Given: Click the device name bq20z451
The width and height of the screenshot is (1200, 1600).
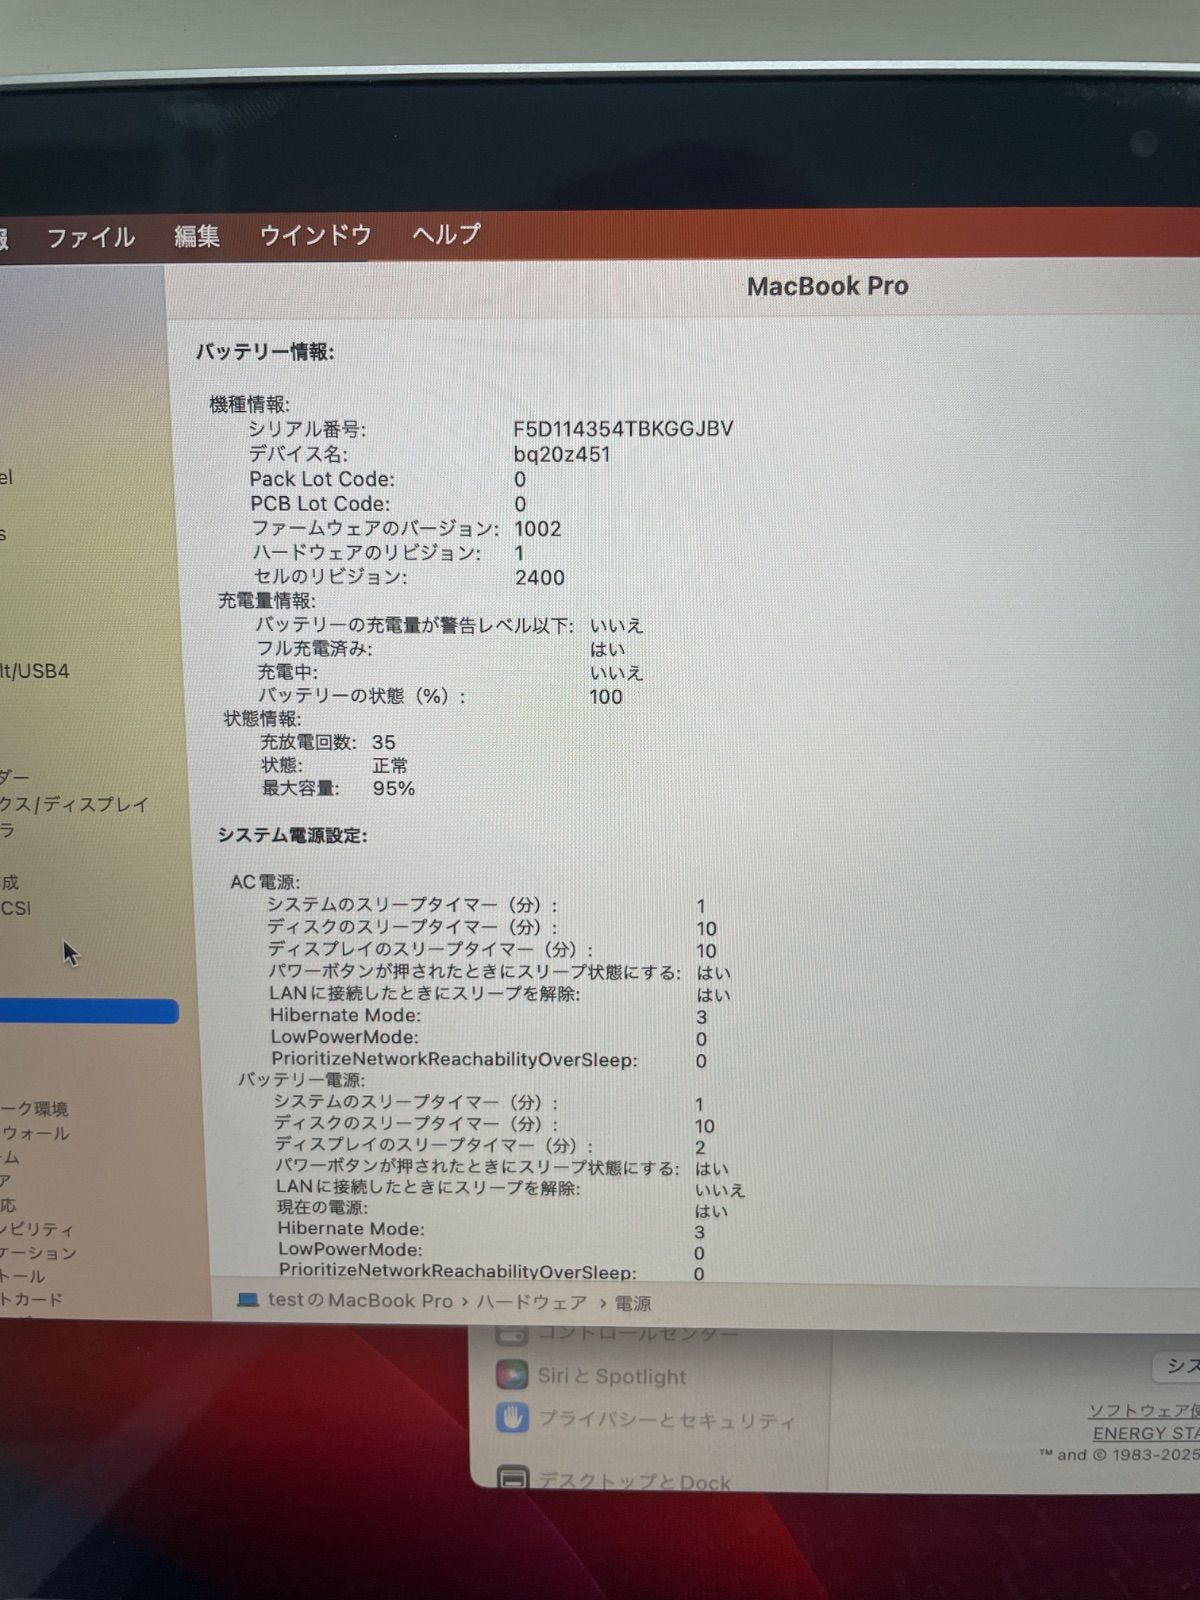Looking at the screenshot, I should pyautogui.click(x=561, y=454).
